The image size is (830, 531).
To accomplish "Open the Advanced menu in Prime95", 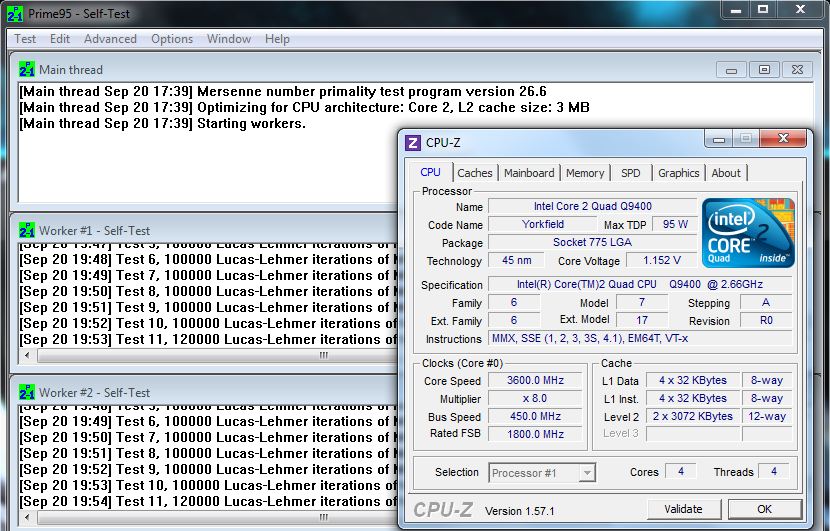I will pos(110,39).
